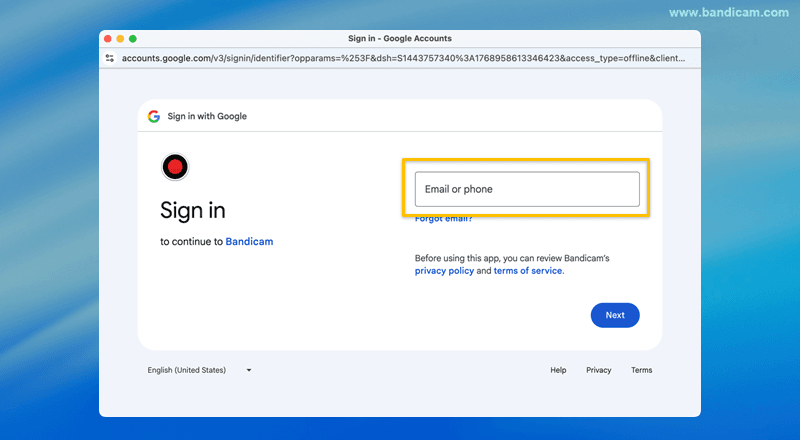The width and height of the screenshot is (800, 440).
Task: Focus the Email or phone field
Action: point(526,189)
